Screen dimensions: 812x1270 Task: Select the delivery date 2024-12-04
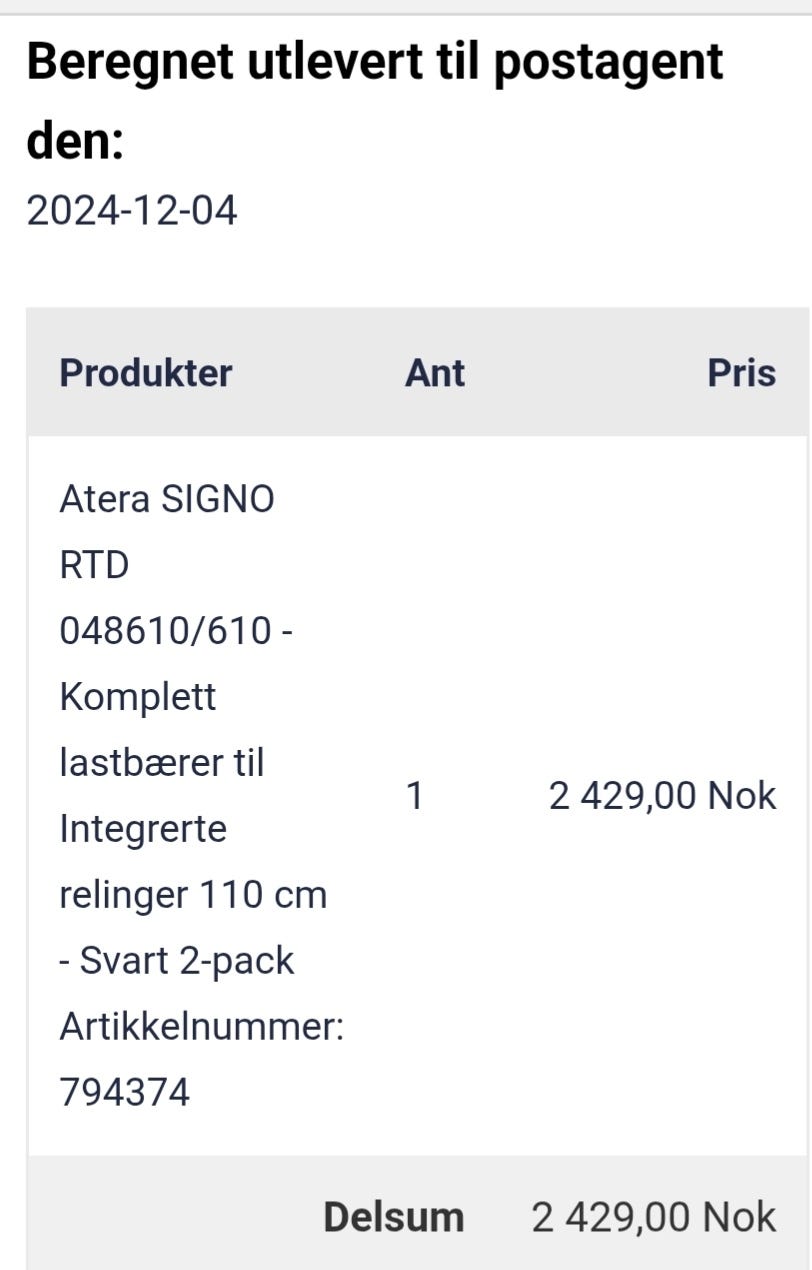coord(132,211)
